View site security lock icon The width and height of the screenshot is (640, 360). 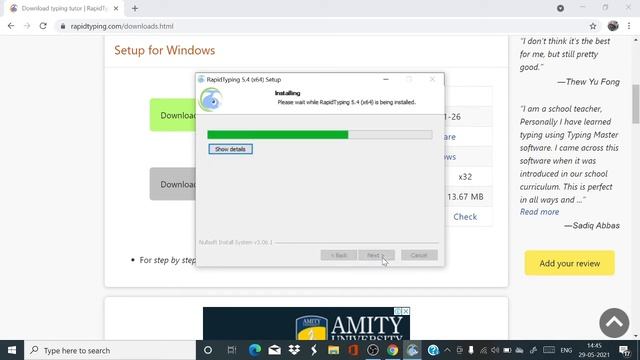coord(62,26)
